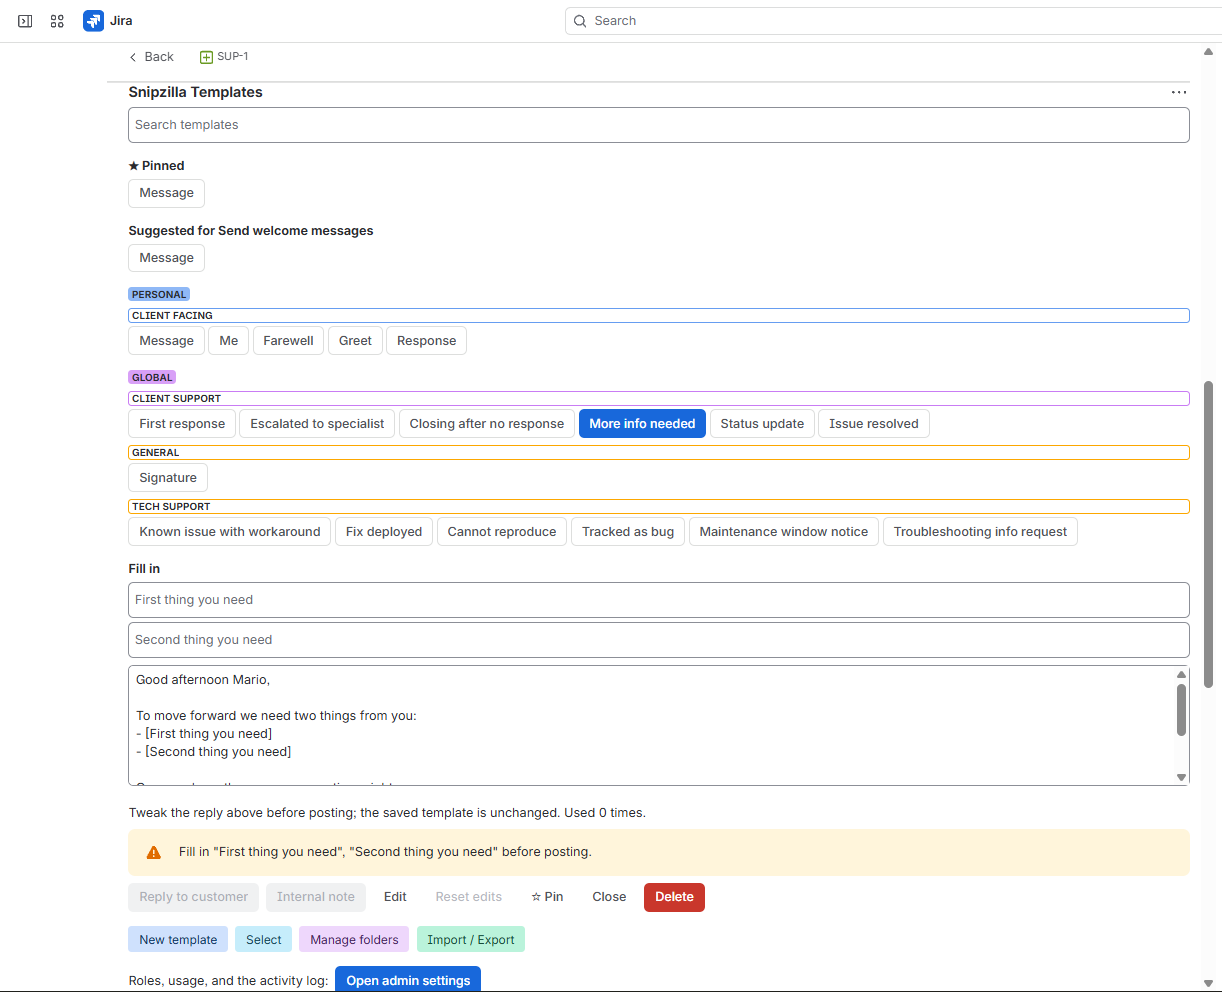Screen dimensions: 1222x992
Task: Select Maintenance window notice template
Action: click(x=784, y=532)
